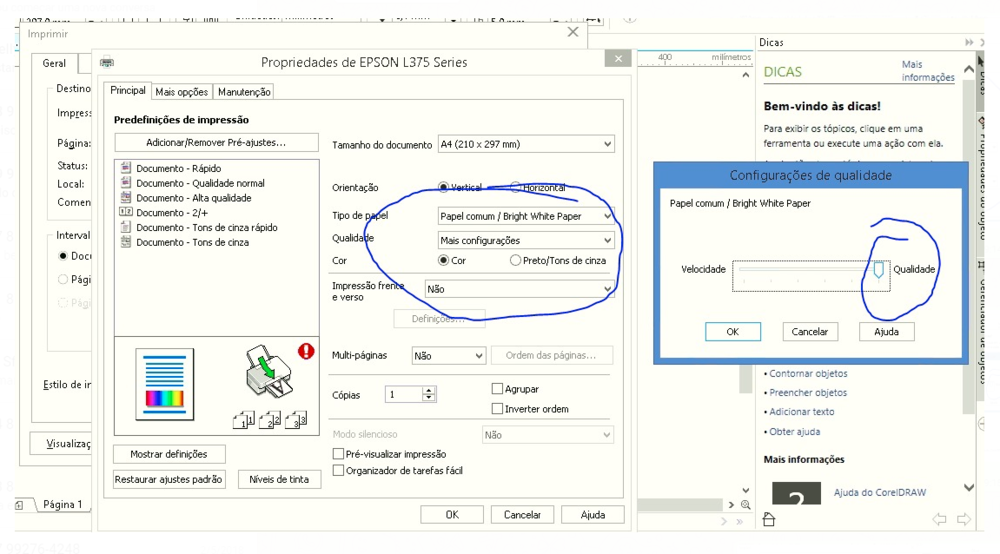Increase Cópias with stepper up arrow
This screenshot has width=1000, height=554.
point(429,390)
